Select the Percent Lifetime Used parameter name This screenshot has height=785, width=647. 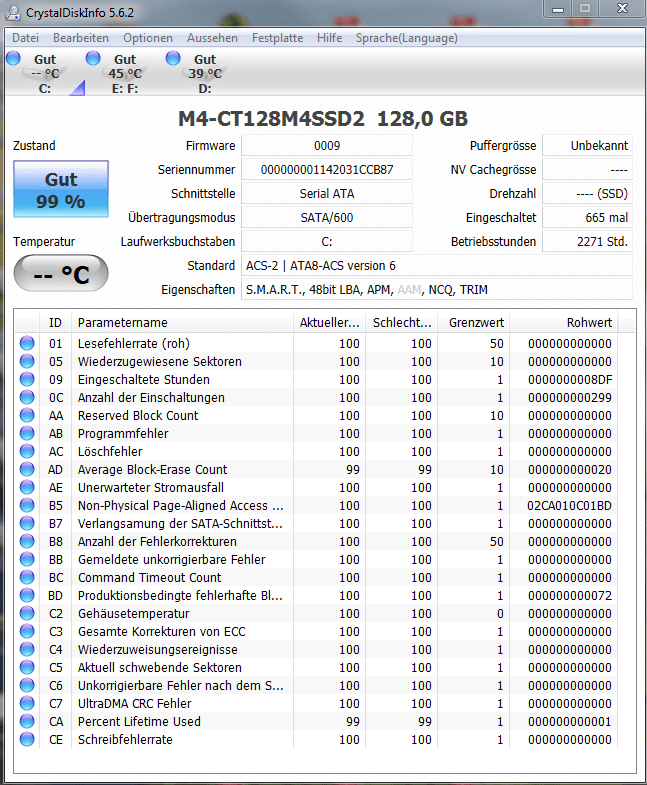pos(139,722)
